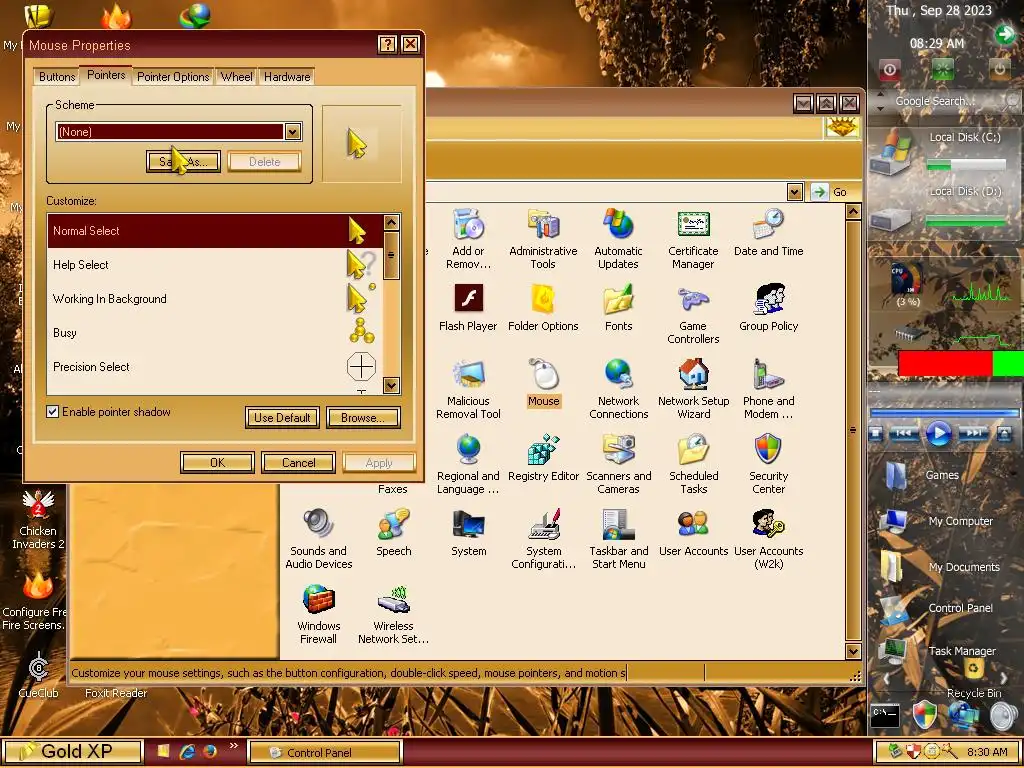Screen dimensions: 1024x768
Task: Confirm with the OK button
Action: 217,462
